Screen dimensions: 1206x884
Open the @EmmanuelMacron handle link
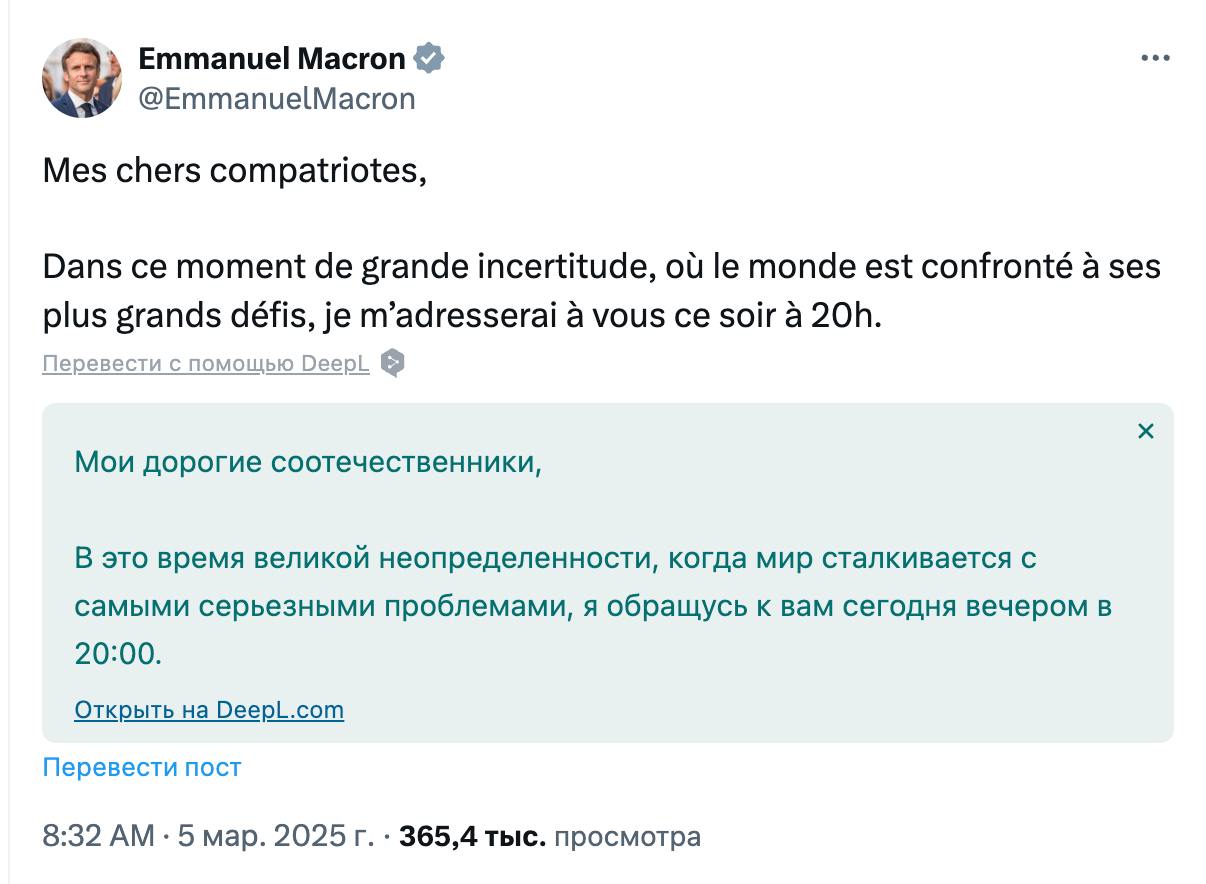pyautogui.click(x=276, y=98)
